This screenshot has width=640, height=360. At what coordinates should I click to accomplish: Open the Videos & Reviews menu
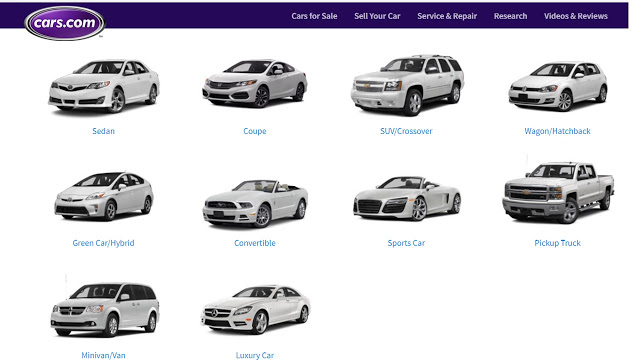(576, 16)
